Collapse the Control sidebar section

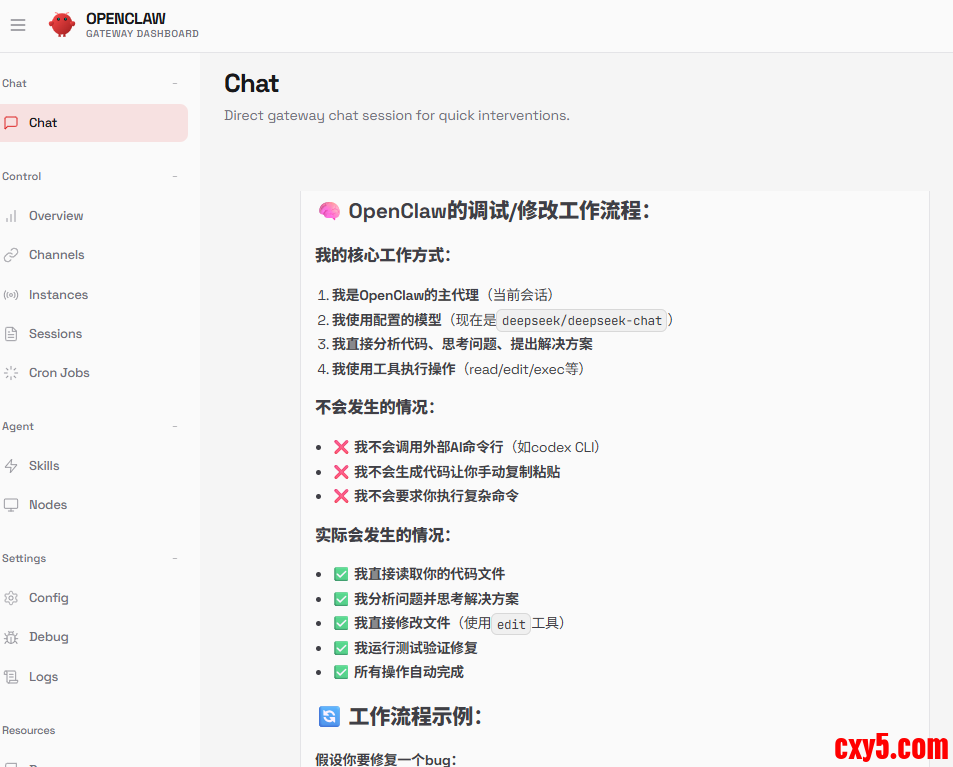tap(175, 177)
